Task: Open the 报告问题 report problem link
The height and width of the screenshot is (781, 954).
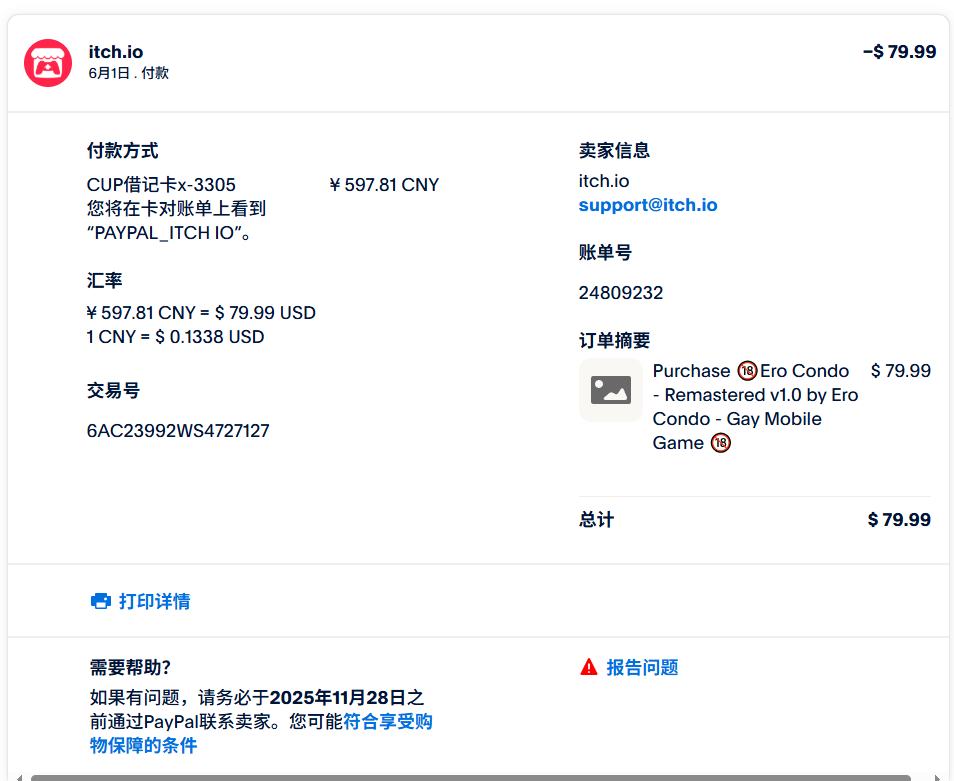Action: (642, 667)
